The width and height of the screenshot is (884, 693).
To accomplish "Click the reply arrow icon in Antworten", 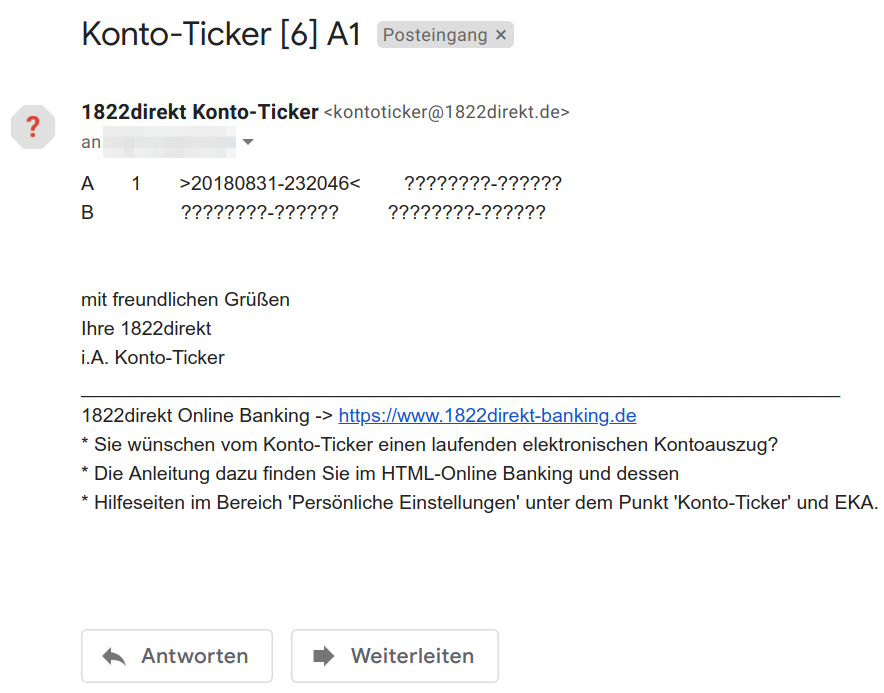I will click(x=114, y=656).
